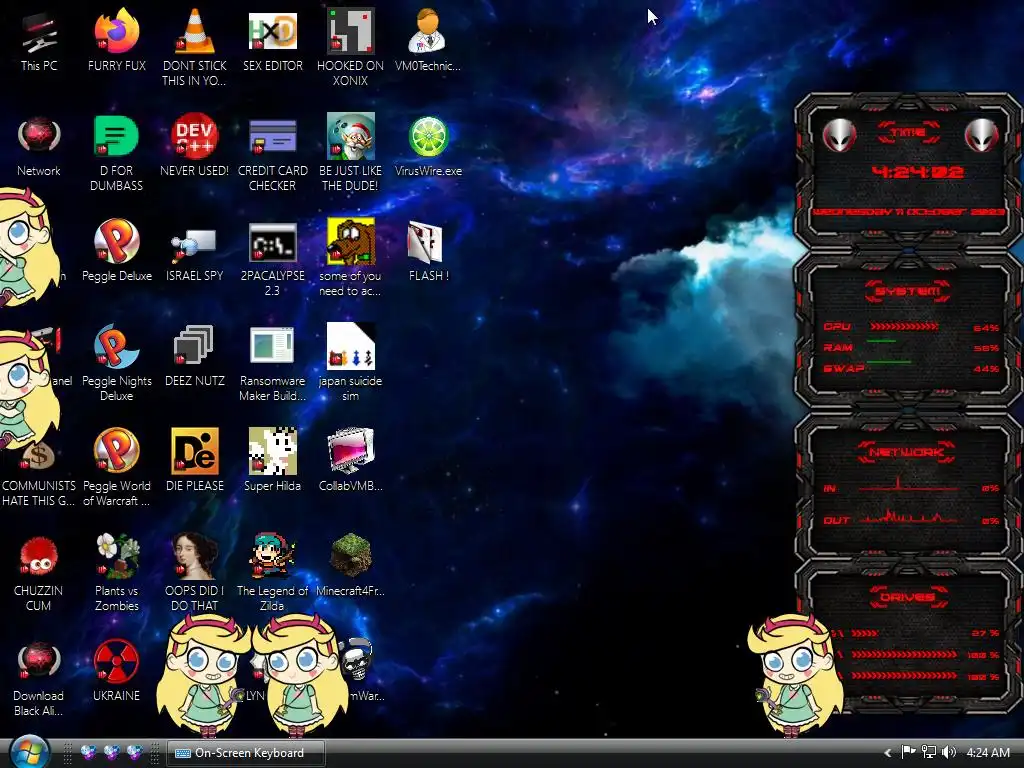This screenshot has height=768, width=1024.
Task: Click the CPU usage bar in gadget
Action: [x=904, y=327]
